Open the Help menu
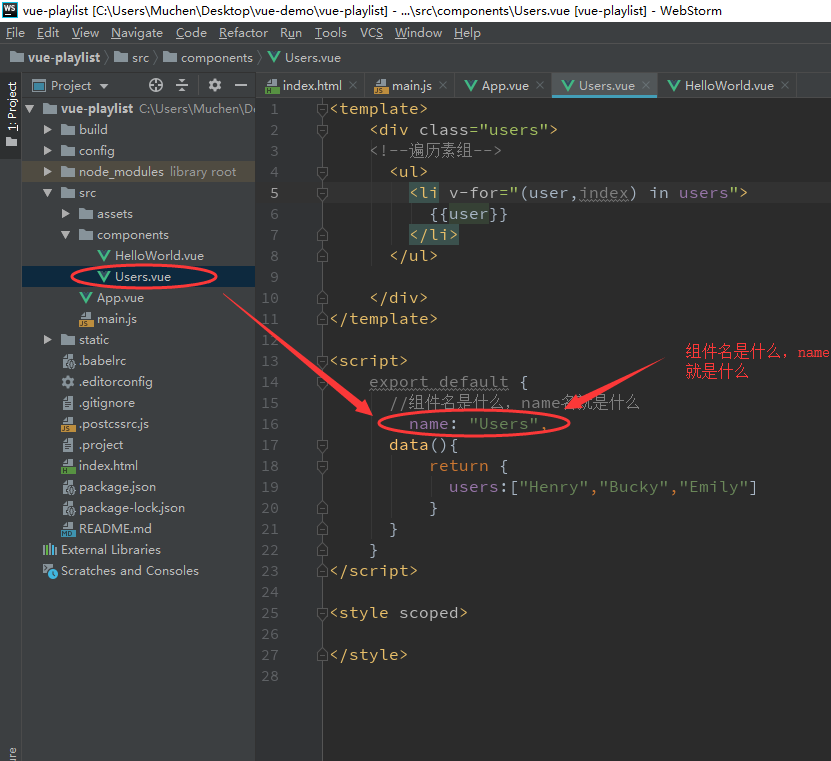The width and height of the screenshot is (831, 761). pyautogui.click(x=467, y=33)
